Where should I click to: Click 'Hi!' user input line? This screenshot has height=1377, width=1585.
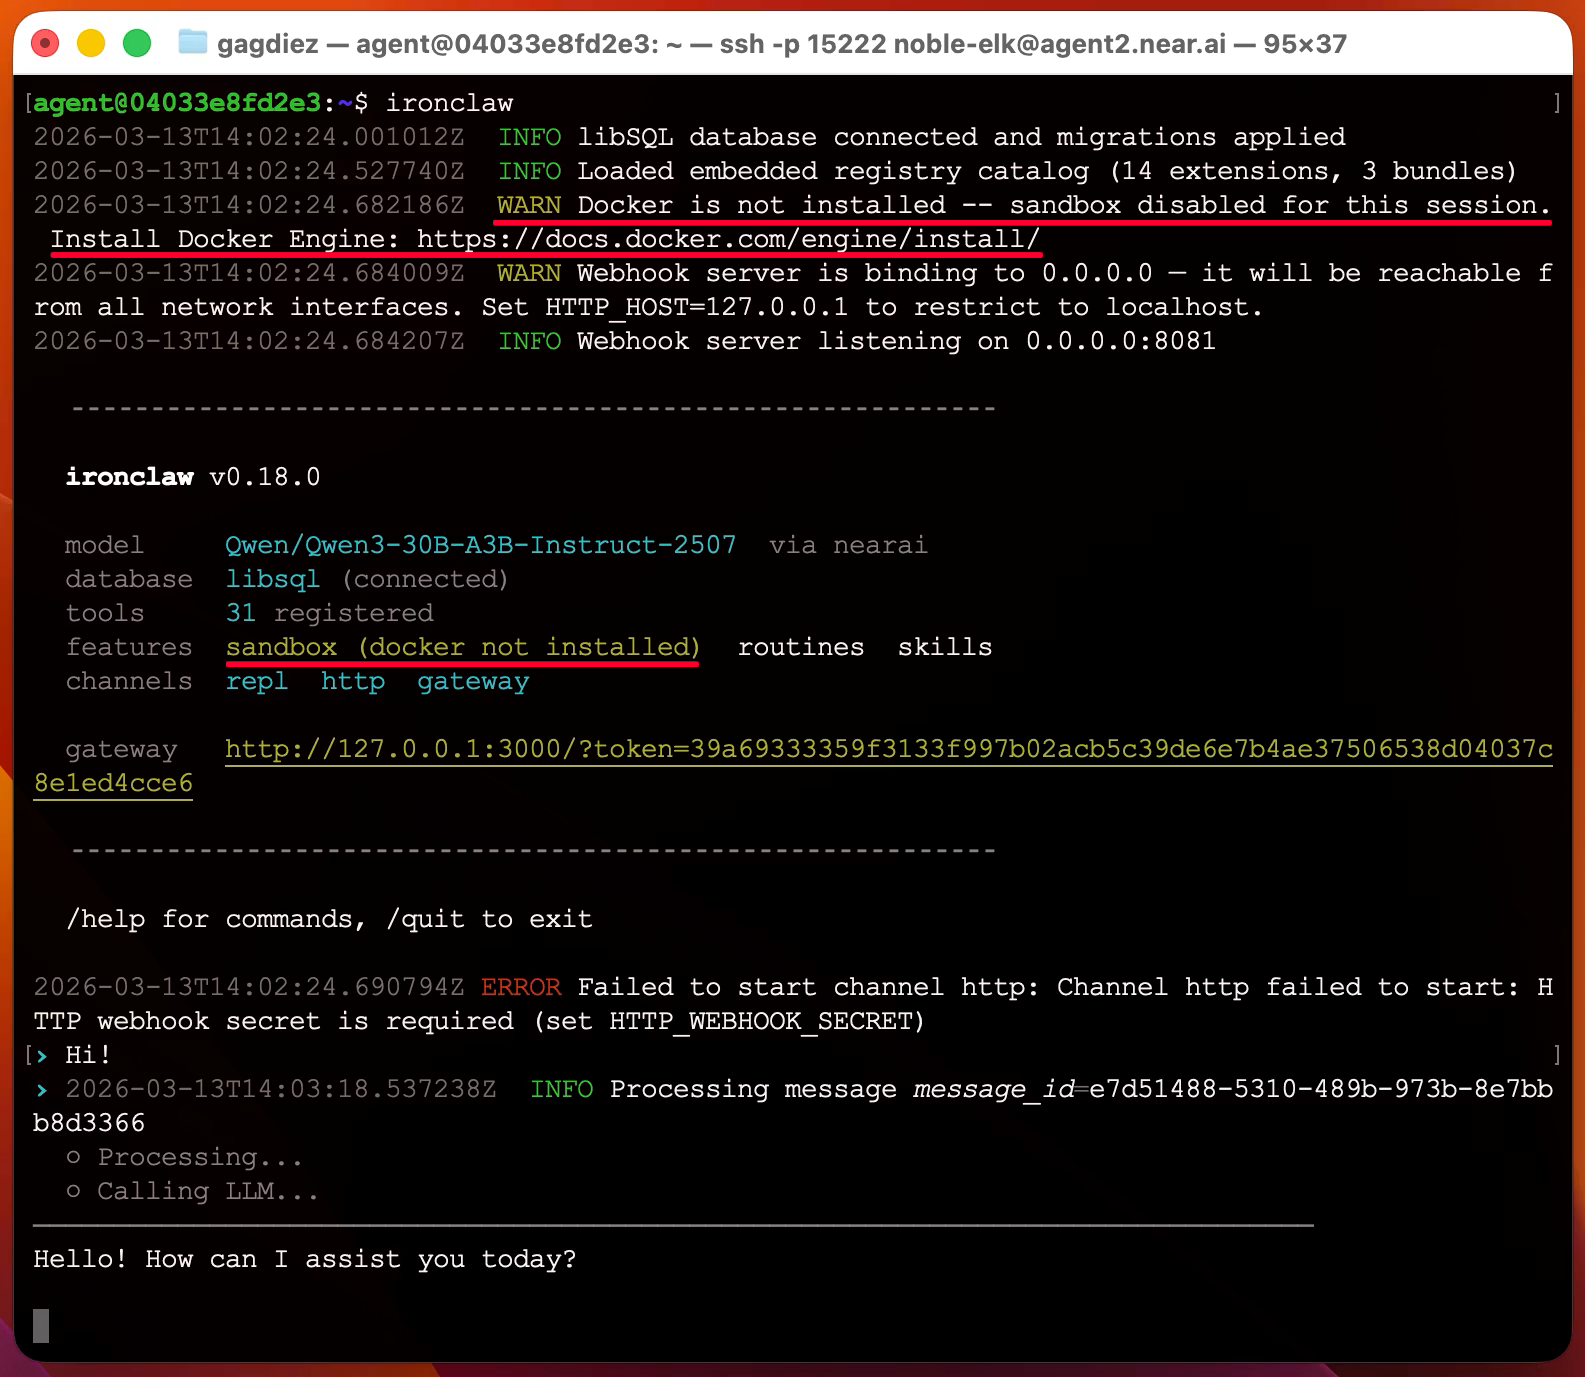click(88, 1055)
